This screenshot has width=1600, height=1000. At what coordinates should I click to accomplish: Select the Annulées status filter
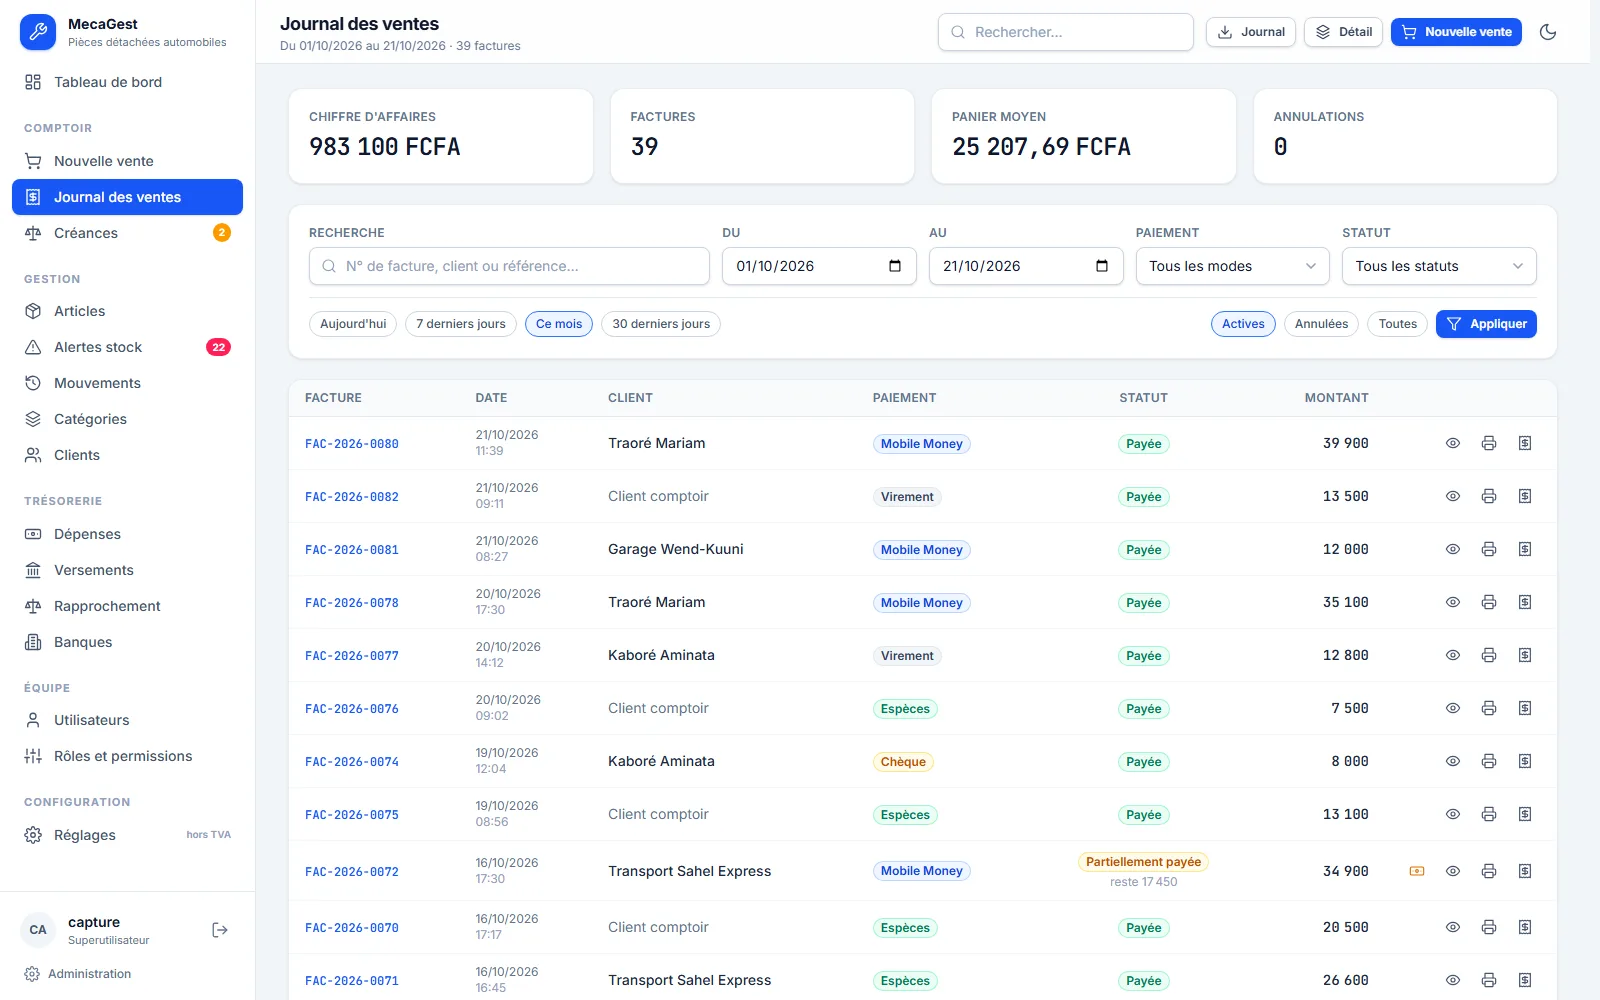[1321, 324]
